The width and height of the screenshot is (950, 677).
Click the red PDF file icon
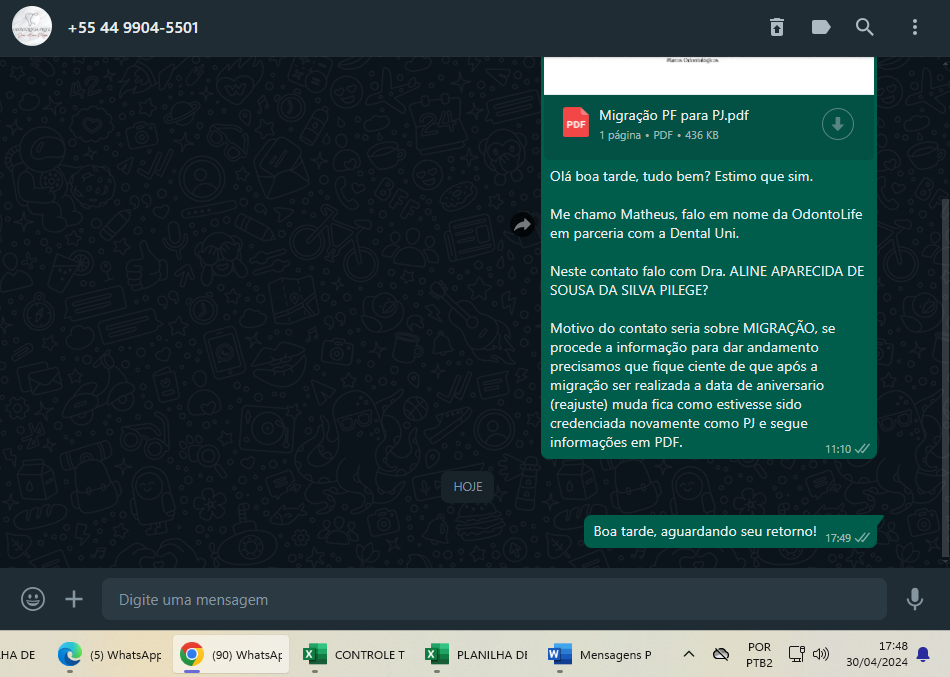pos(576,123)
